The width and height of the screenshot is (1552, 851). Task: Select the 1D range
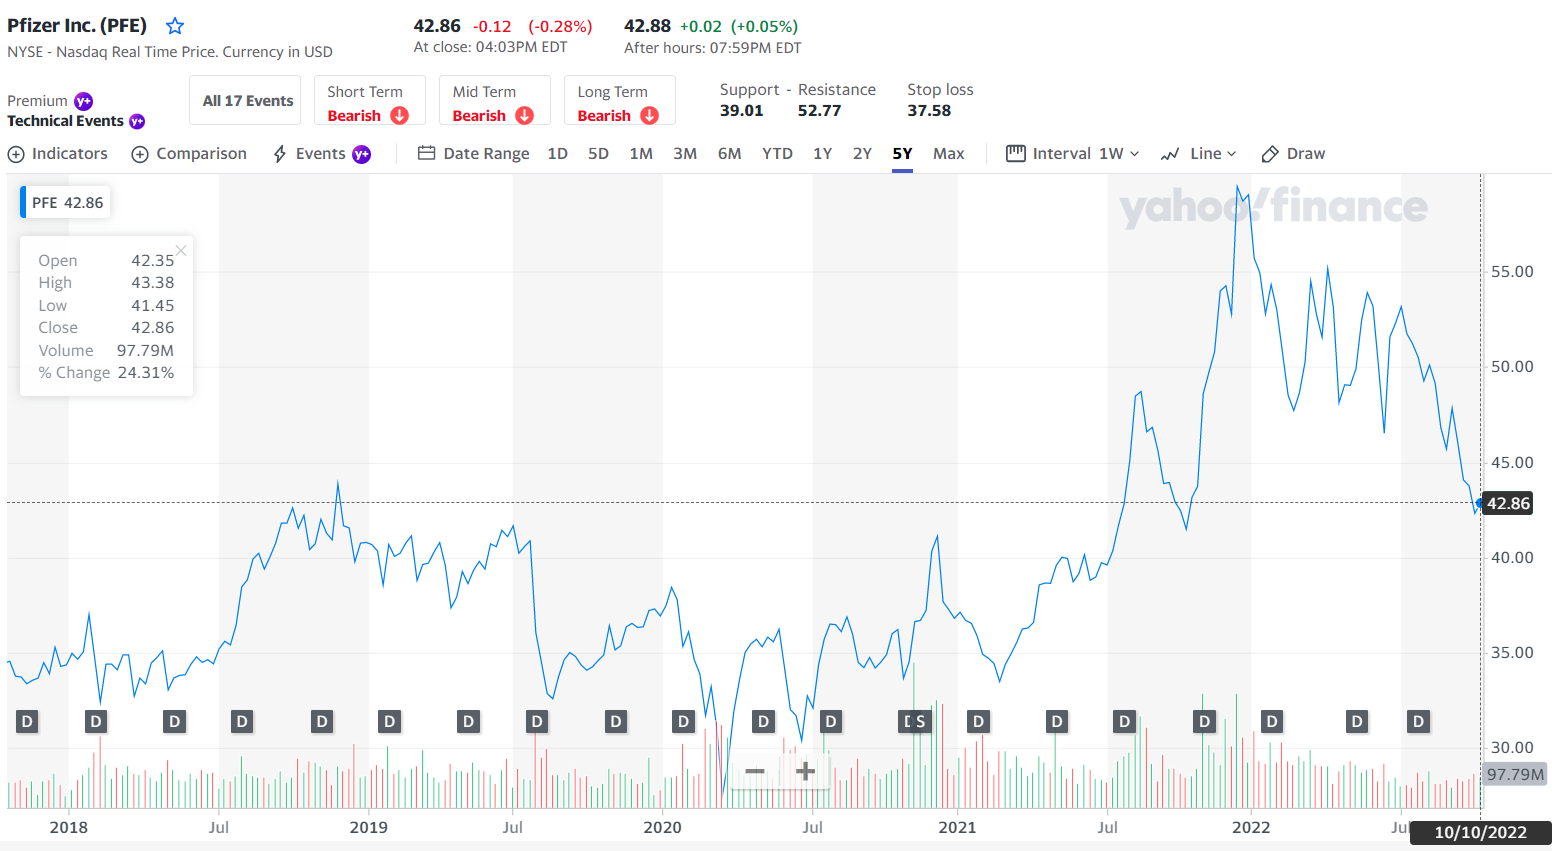click(558, 154)
